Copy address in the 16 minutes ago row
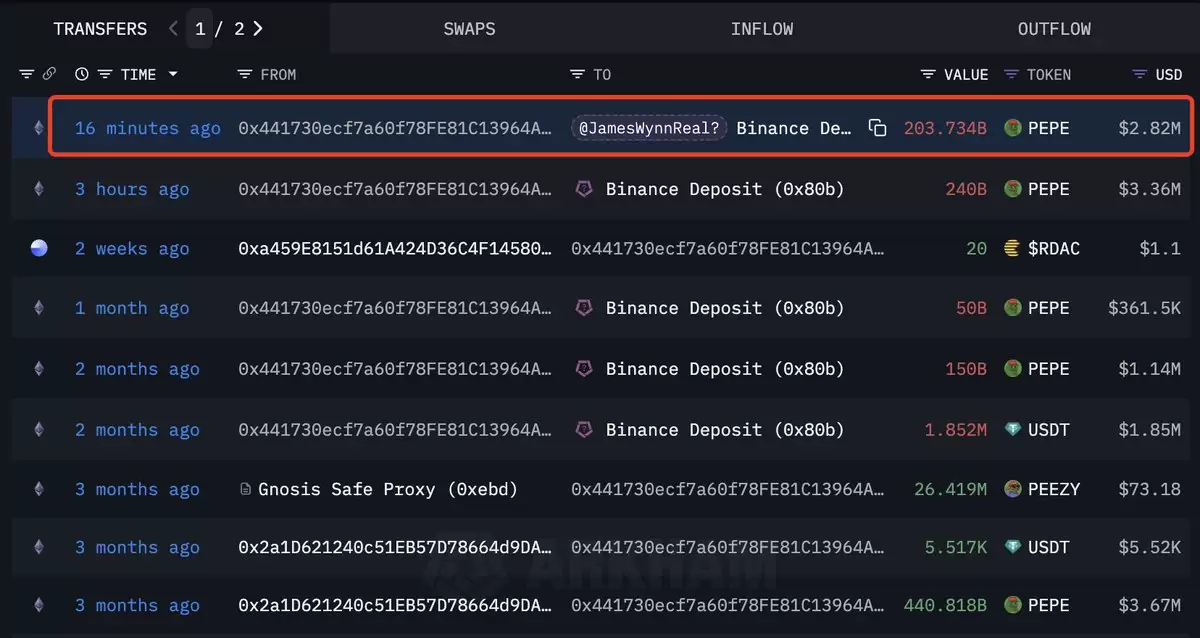This screenshot has height=638, width=1200. 877,128
